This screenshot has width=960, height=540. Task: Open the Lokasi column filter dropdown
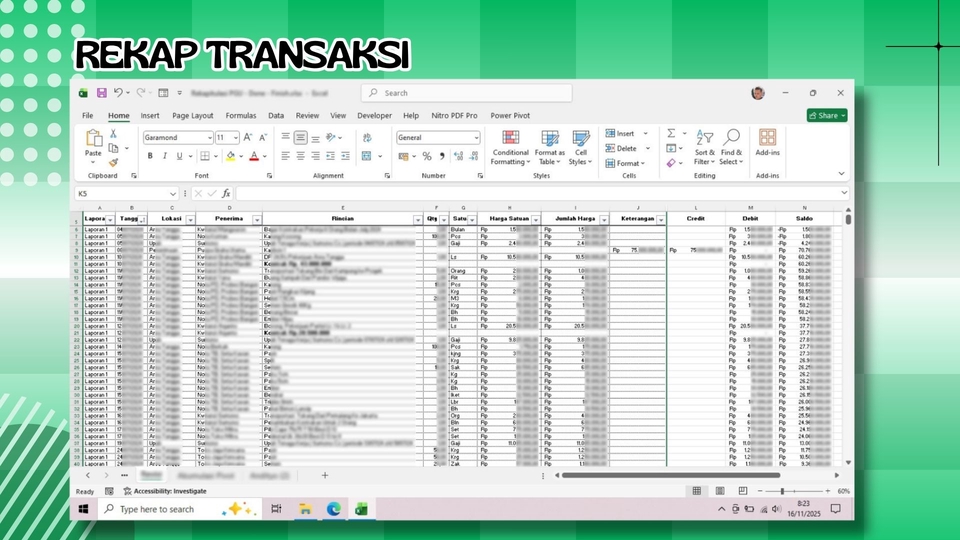coord(188,219)
